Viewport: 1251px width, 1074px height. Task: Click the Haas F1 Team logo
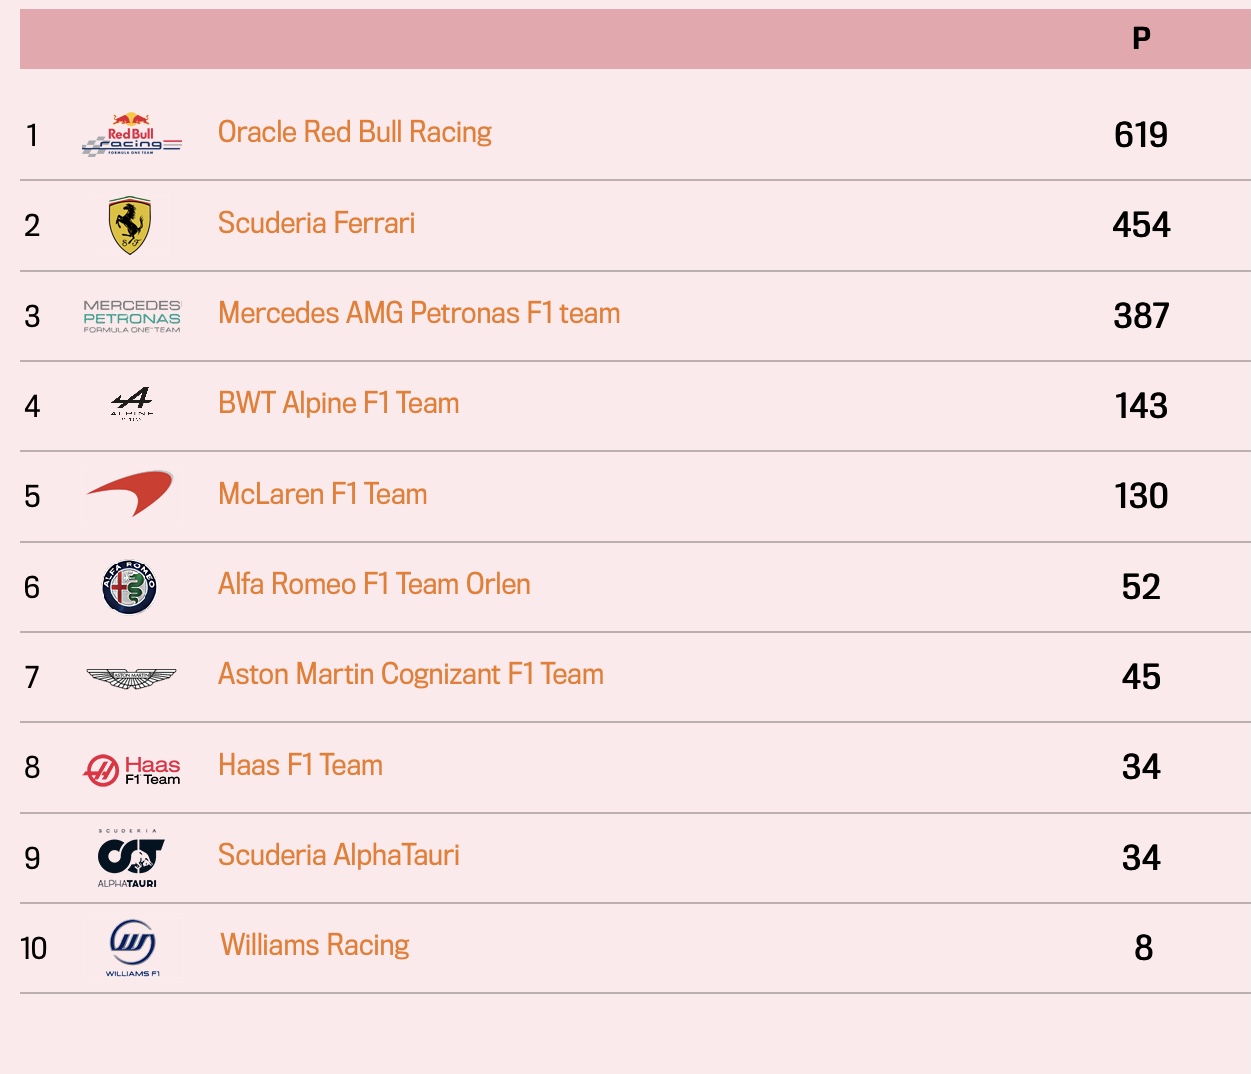tap(132, 770)
